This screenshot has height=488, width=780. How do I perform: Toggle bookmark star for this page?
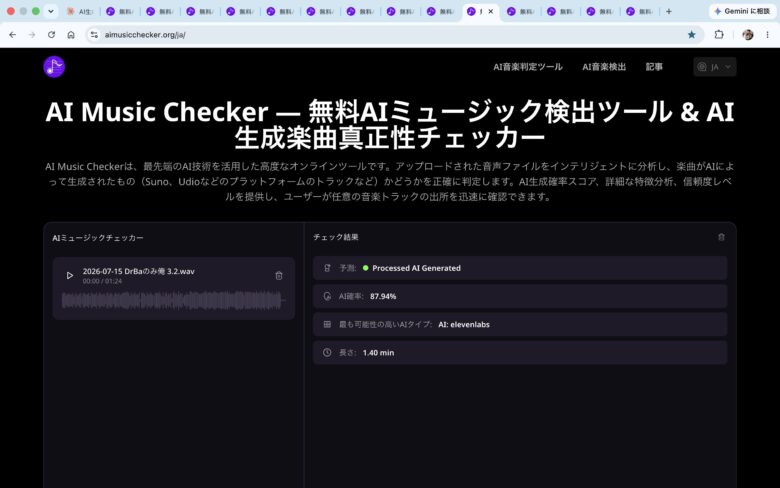pos(691,35)
